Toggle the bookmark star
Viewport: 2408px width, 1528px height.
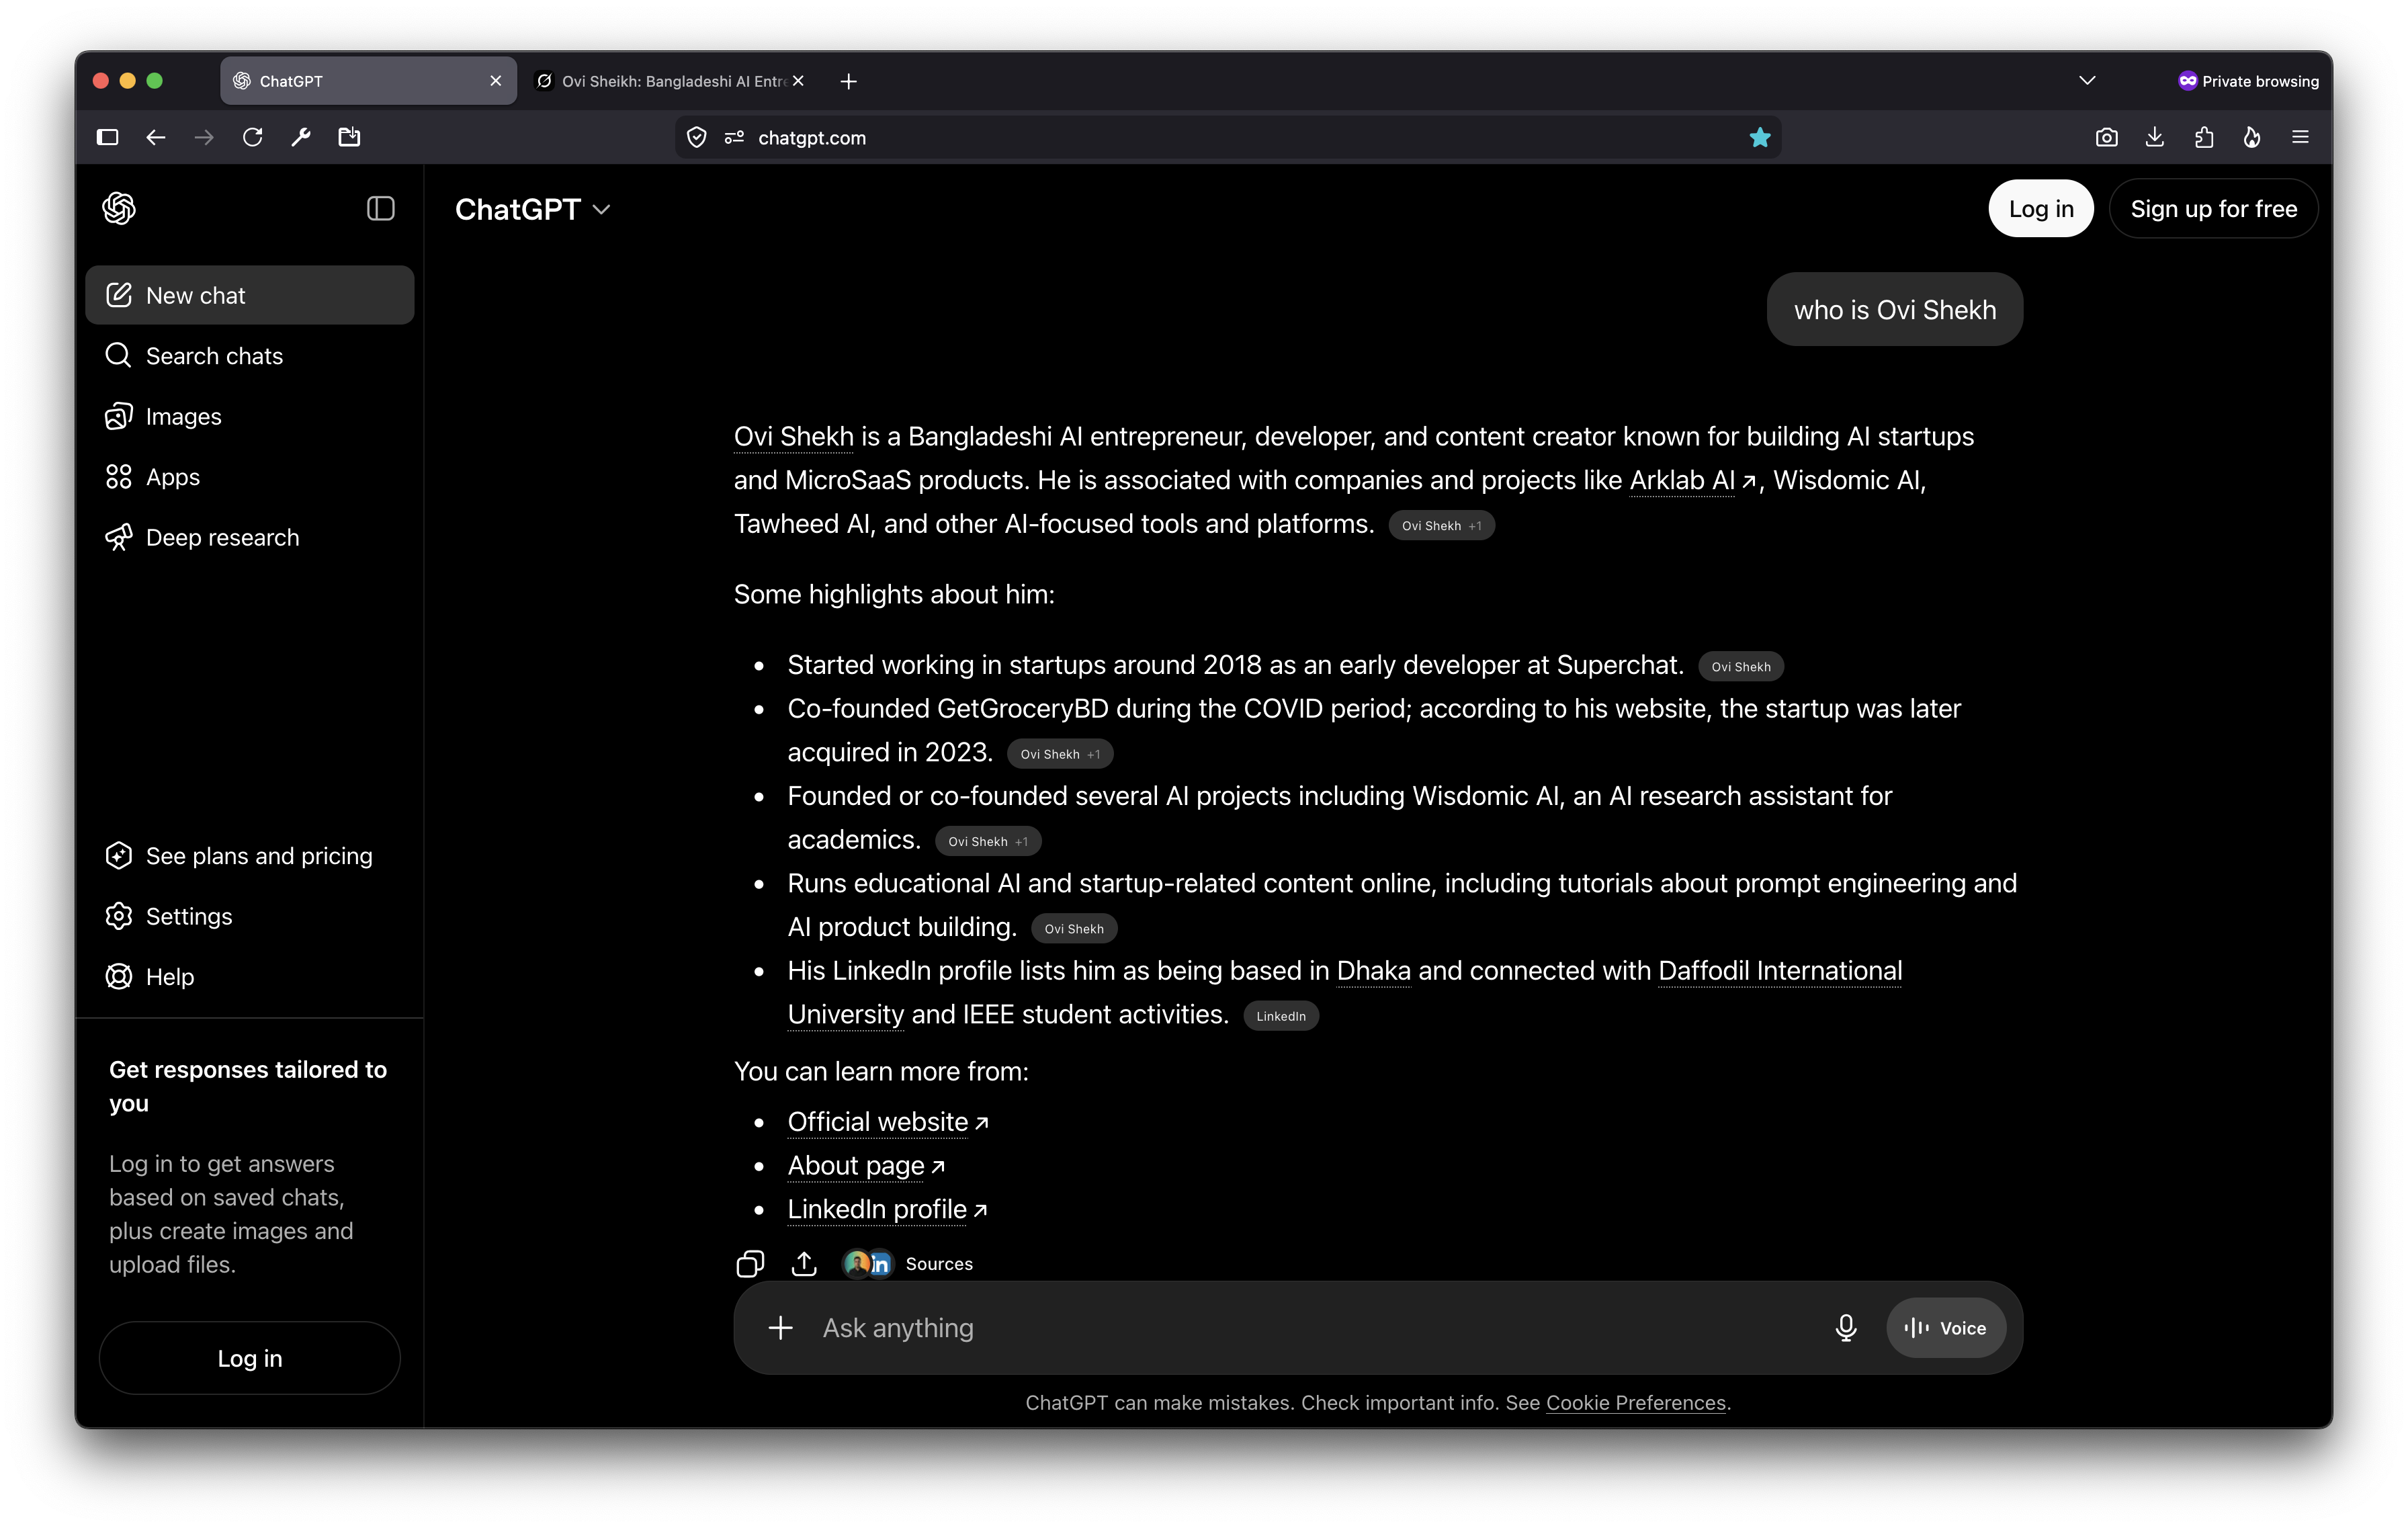[1760, 138]
